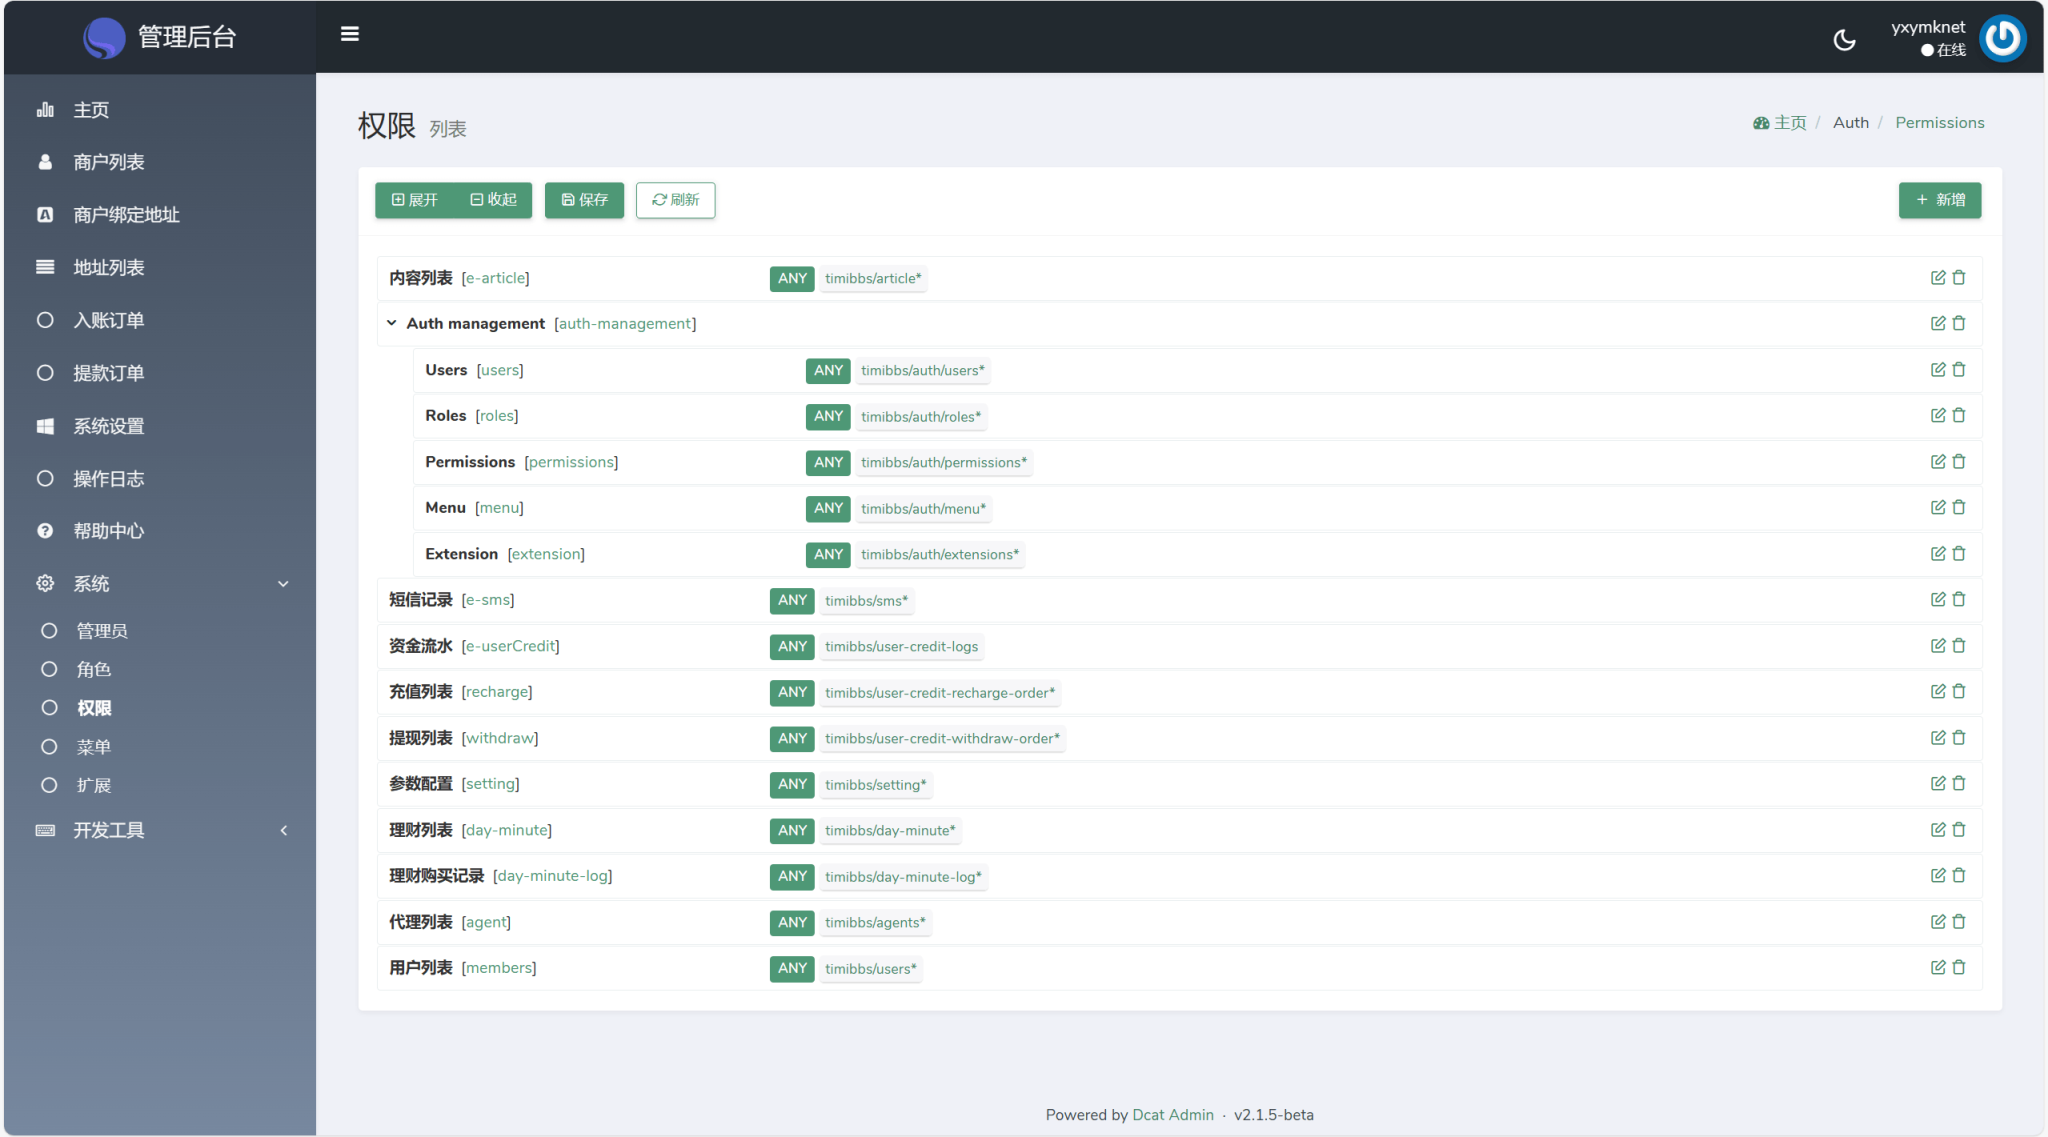Click the 新增 button
This screenshot has height=1137, width=2048.
click(1939, 200)
